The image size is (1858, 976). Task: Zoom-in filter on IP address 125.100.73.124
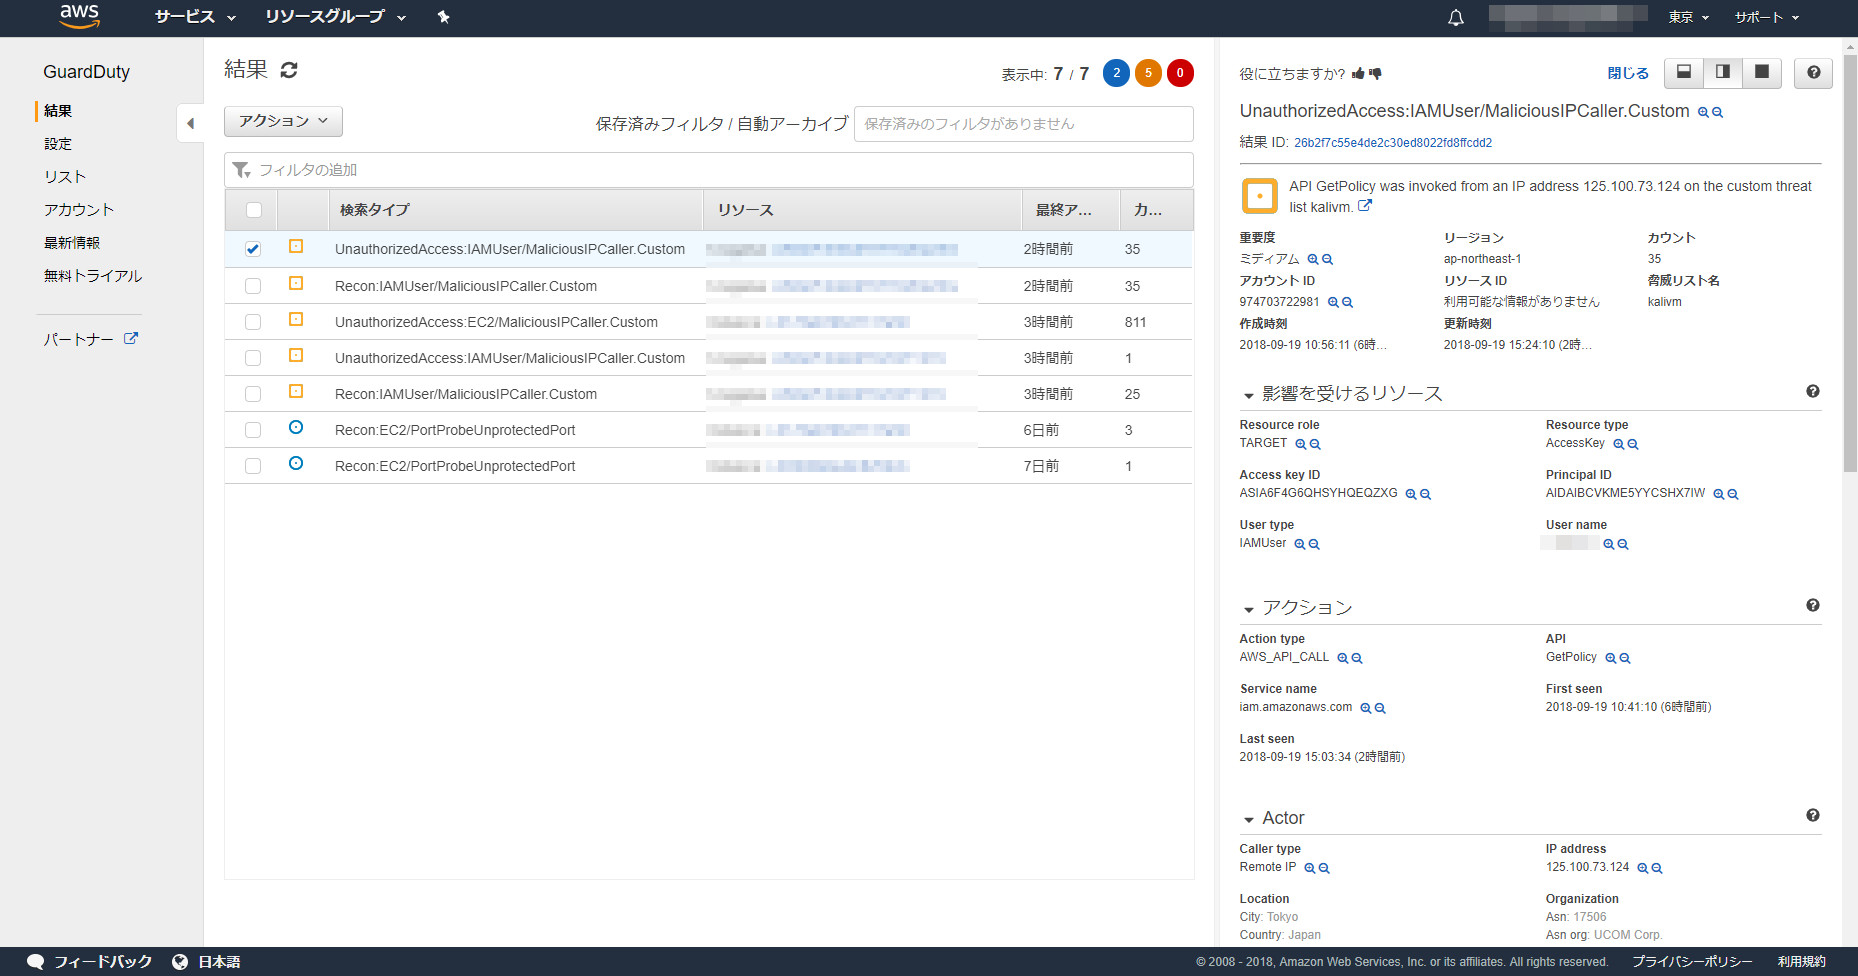tap(1642, 868)
